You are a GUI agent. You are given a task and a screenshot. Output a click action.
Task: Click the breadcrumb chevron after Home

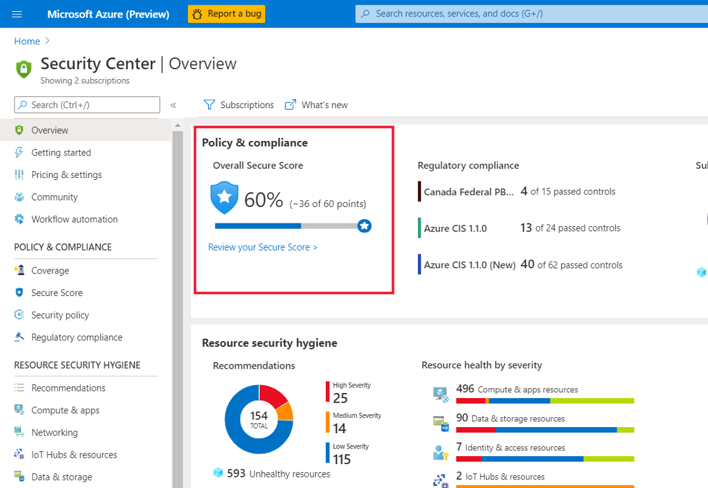47,41
